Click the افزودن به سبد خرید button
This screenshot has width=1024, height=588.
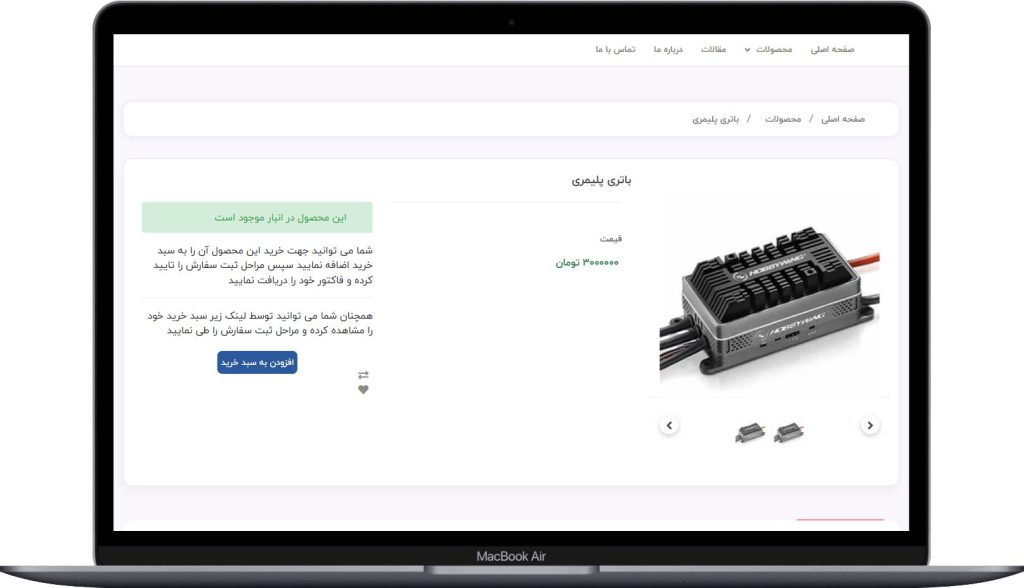point(257,362)
